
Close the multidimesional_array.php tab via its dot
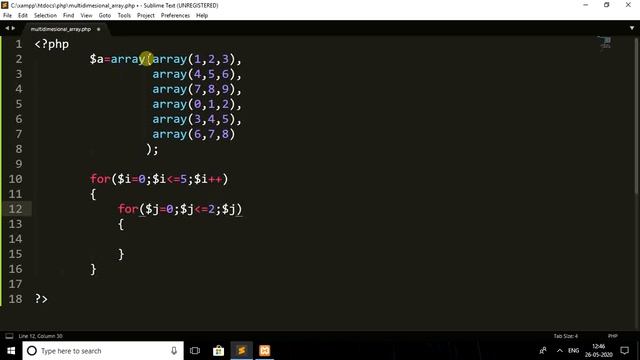[x=98, y=29]
